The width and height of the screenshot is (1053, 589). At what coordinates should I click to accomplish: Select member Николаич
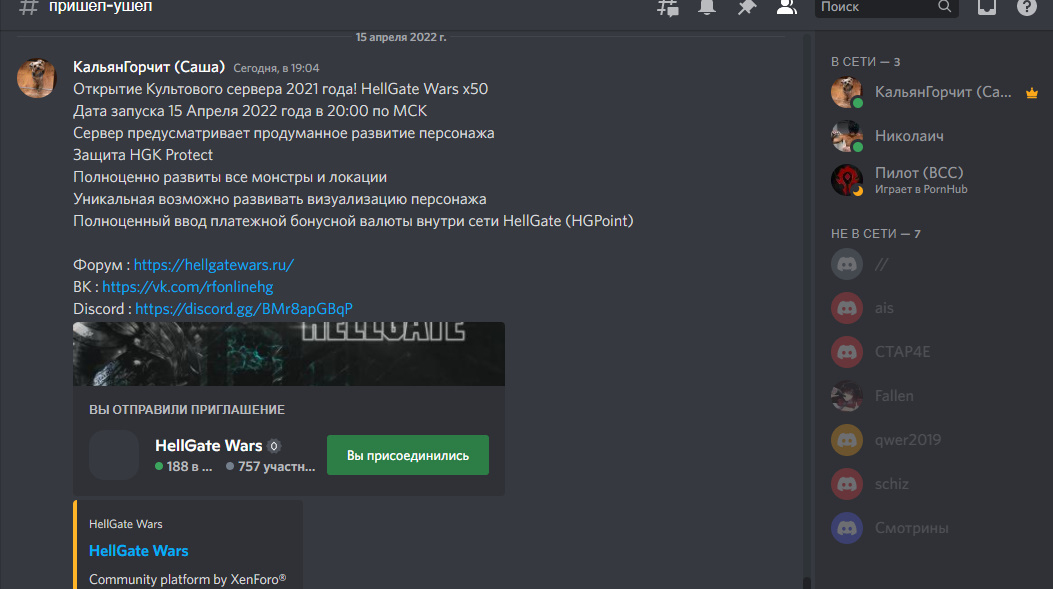click(x=934, y=136)
